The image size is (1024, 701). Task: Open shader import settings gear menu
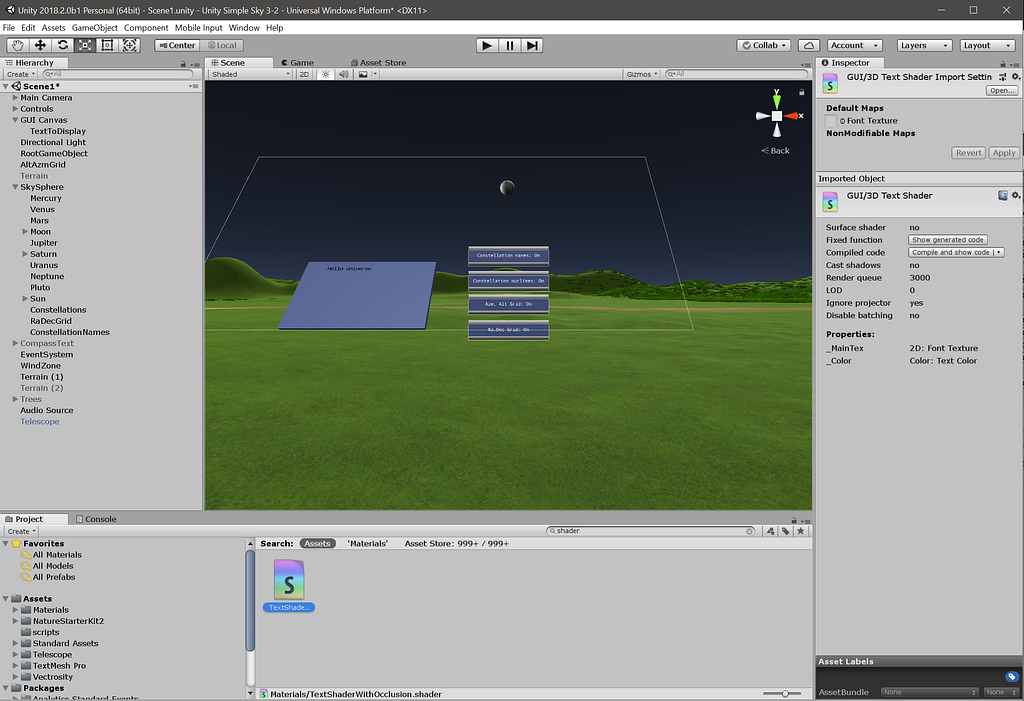1016,76
